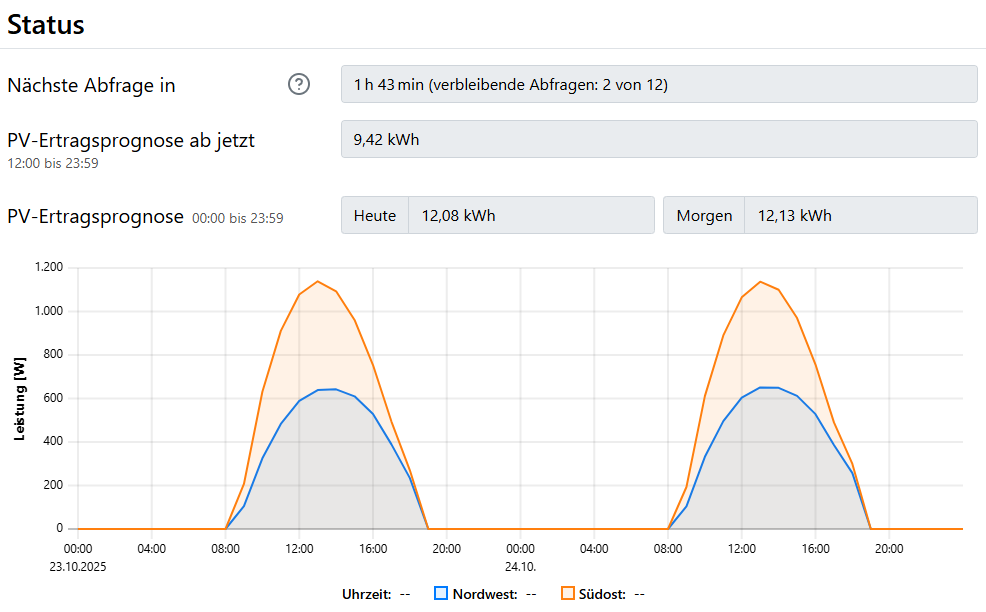
Task: Click the 'PV-Ertragsprognose ab jetzt' label
Action: click(x=131, y=140)
